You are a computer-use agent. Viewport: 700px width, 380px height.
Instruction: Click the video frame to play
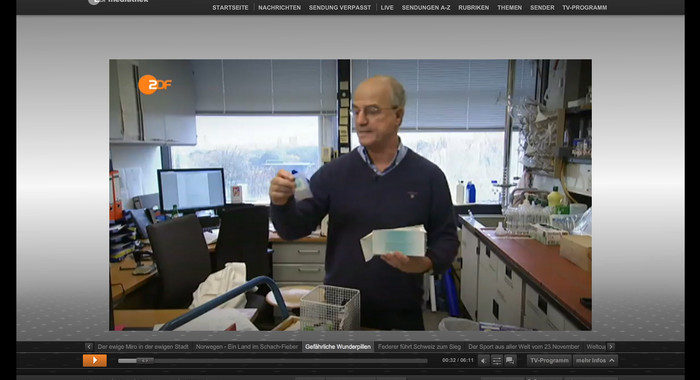[x=350, y=195]
